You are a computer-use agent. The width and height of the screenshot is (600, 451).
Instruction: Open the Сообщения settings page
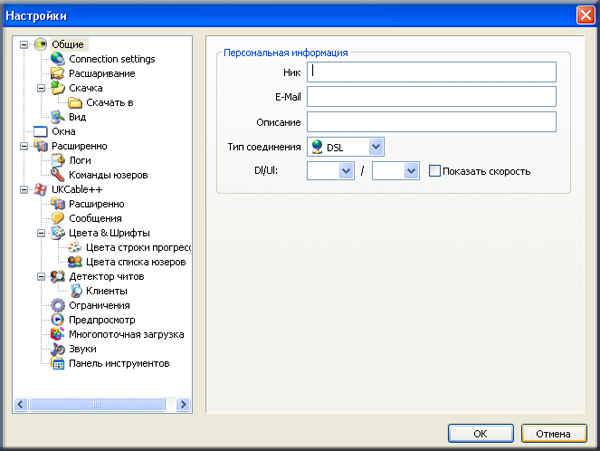pos(95,218)
